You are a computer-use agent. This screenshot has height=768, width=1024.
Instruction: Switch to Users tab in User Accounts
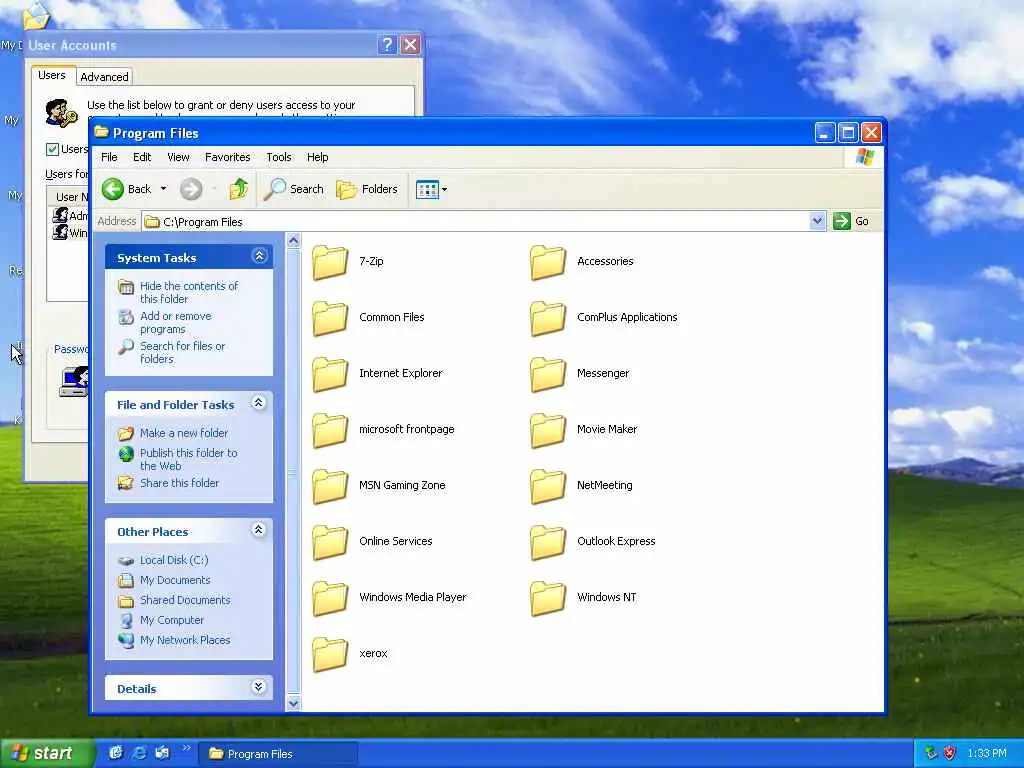(52, 75)
